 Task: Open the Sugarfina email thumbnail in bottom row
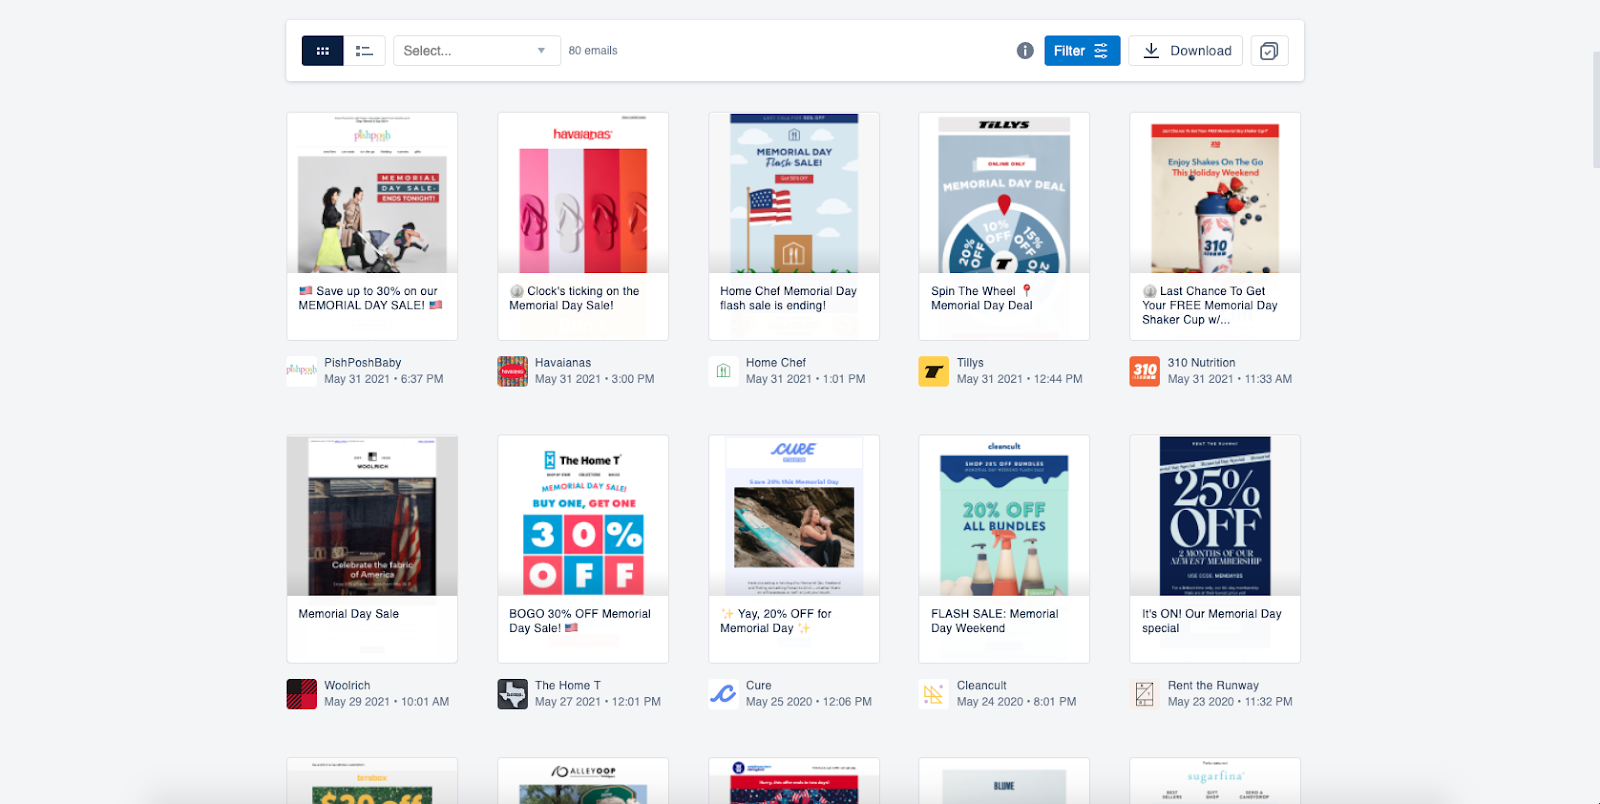point(1215,781)
